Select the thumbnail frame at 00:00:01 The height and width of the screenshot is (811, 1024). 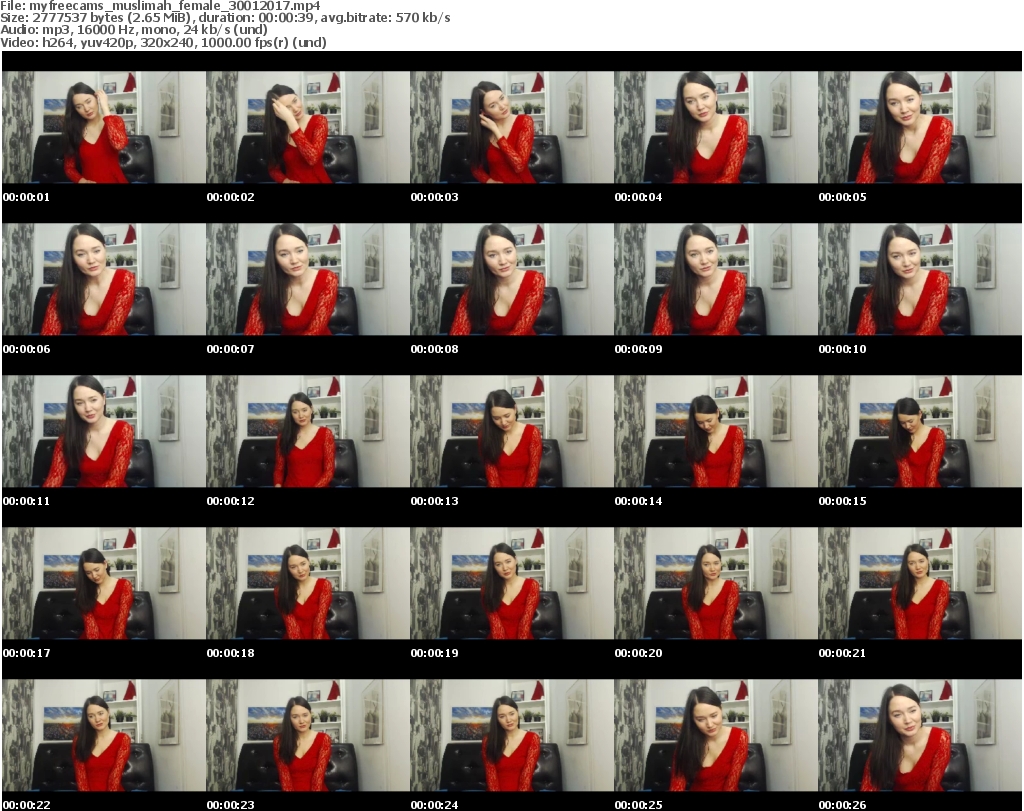pyautogui.click(x=104, y=127)
